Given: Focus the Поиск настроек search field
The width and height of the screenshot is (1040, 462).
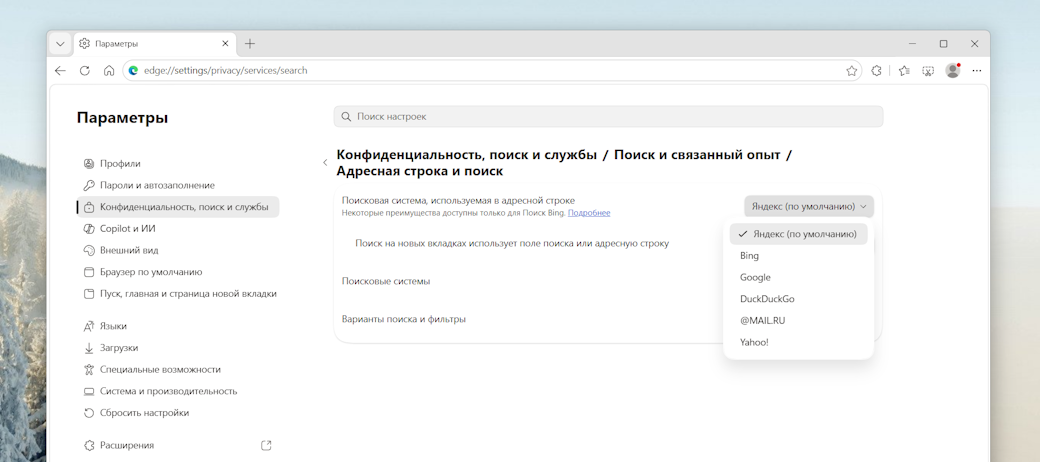Looking at the screenshot, I should pyautogui.click(x=608, y=117).
